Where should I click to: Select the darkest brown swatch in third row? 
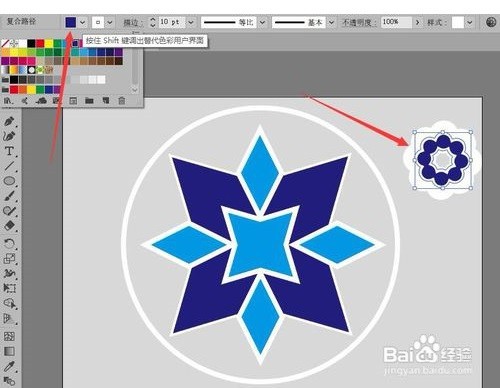tap(119, 61)
